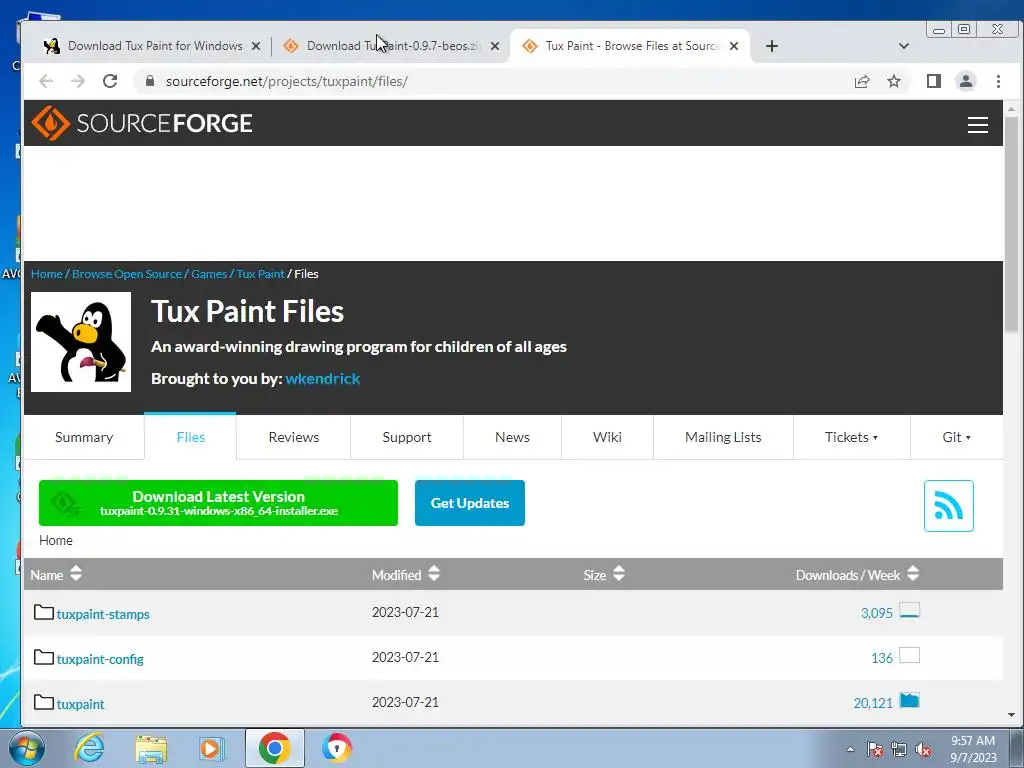Viewport: 1024px width, 768px height.
Task: Click downloads chart icon for tuxpaint-stamps
Action: (909, 611)
